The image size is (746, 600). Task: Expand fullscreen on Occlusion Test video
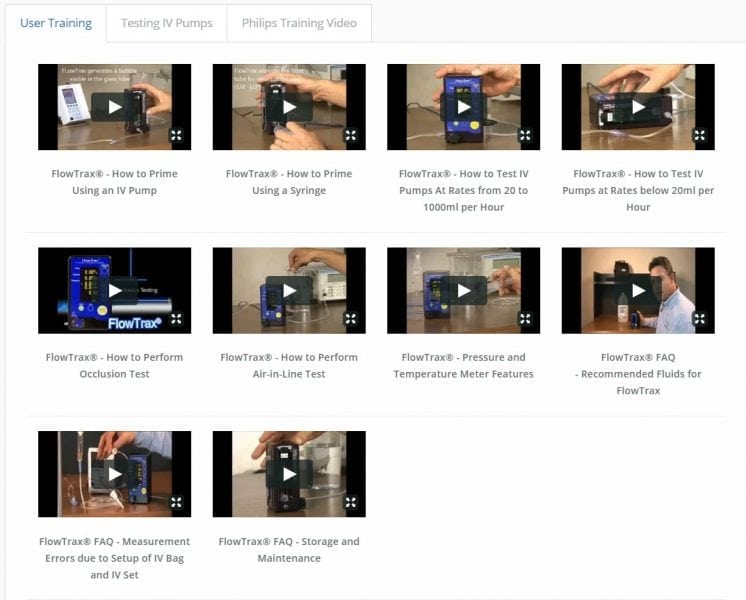coord(176,319)
